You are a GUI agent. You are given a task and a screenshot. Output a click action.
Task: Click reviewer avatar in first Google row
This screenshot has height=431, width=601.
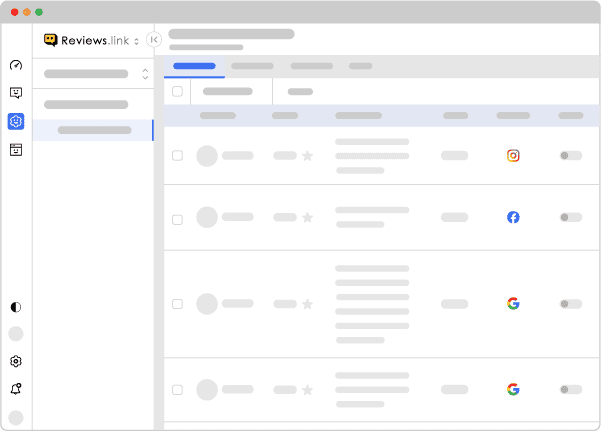pyautogui.click(x=207, y=304)
